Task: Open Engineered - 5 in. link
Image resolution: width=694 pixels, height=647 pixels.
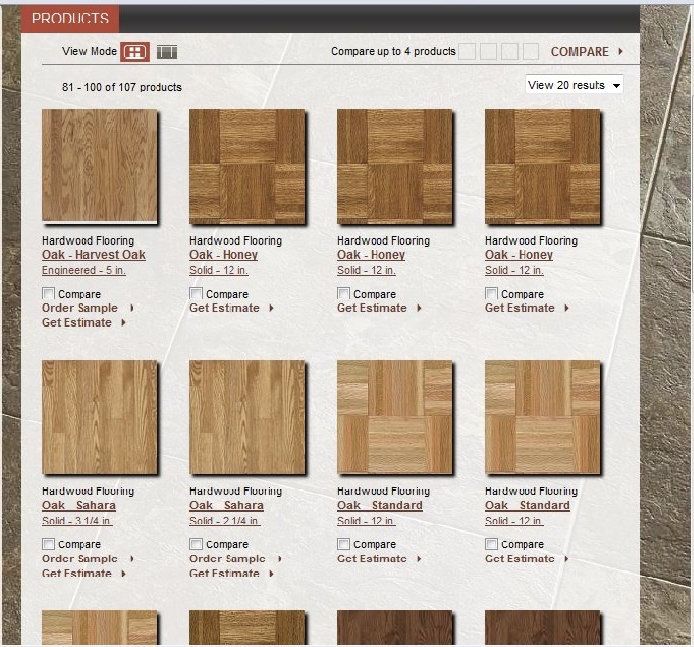Action: coord(84,270)
